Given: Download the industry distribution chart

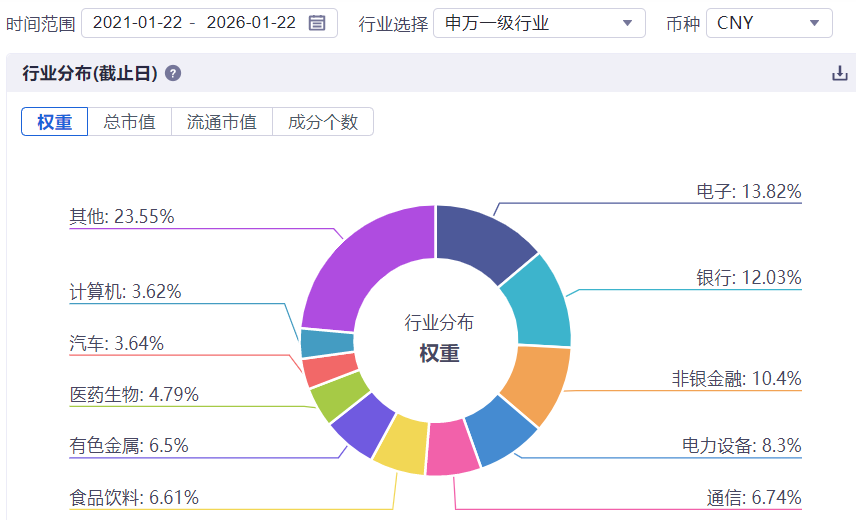Looking at the screenshot, I should [840, 73].
